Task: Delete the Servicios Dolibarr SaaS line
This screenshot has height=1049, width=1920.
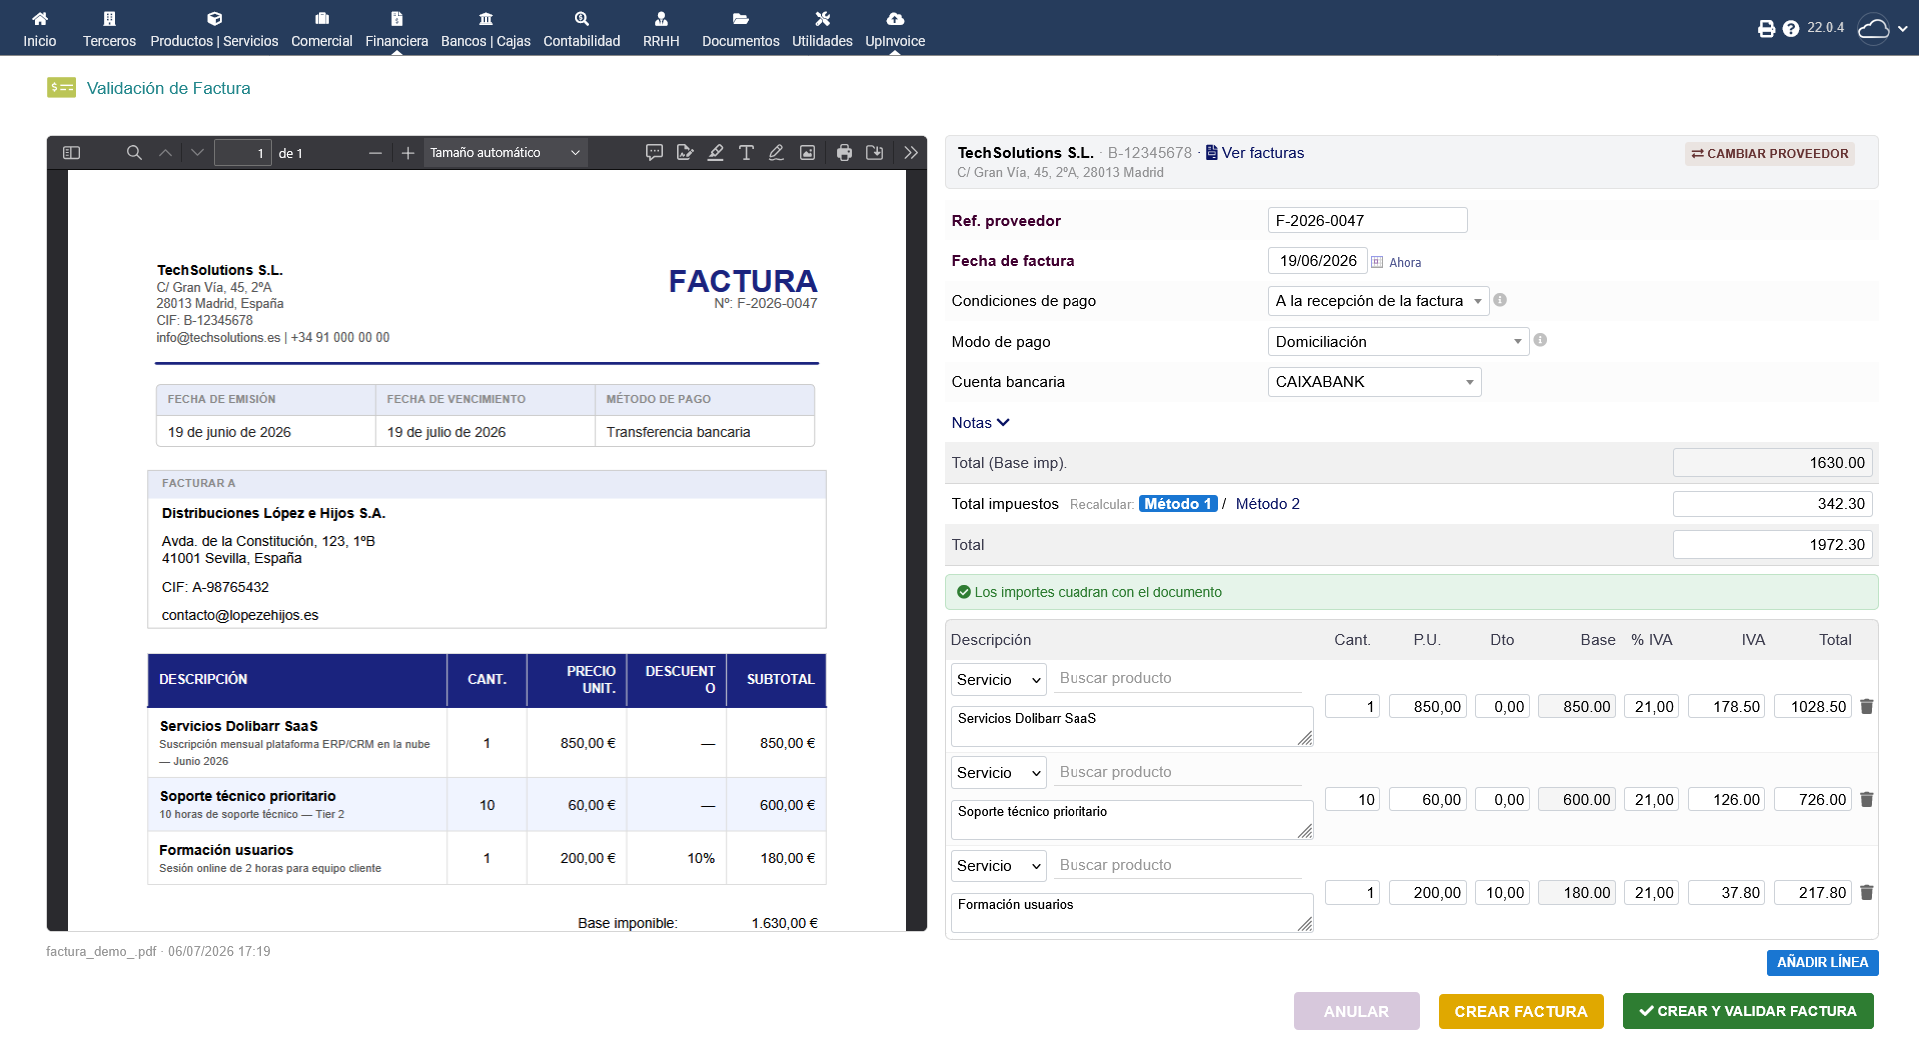Action: coord(1866,706)
